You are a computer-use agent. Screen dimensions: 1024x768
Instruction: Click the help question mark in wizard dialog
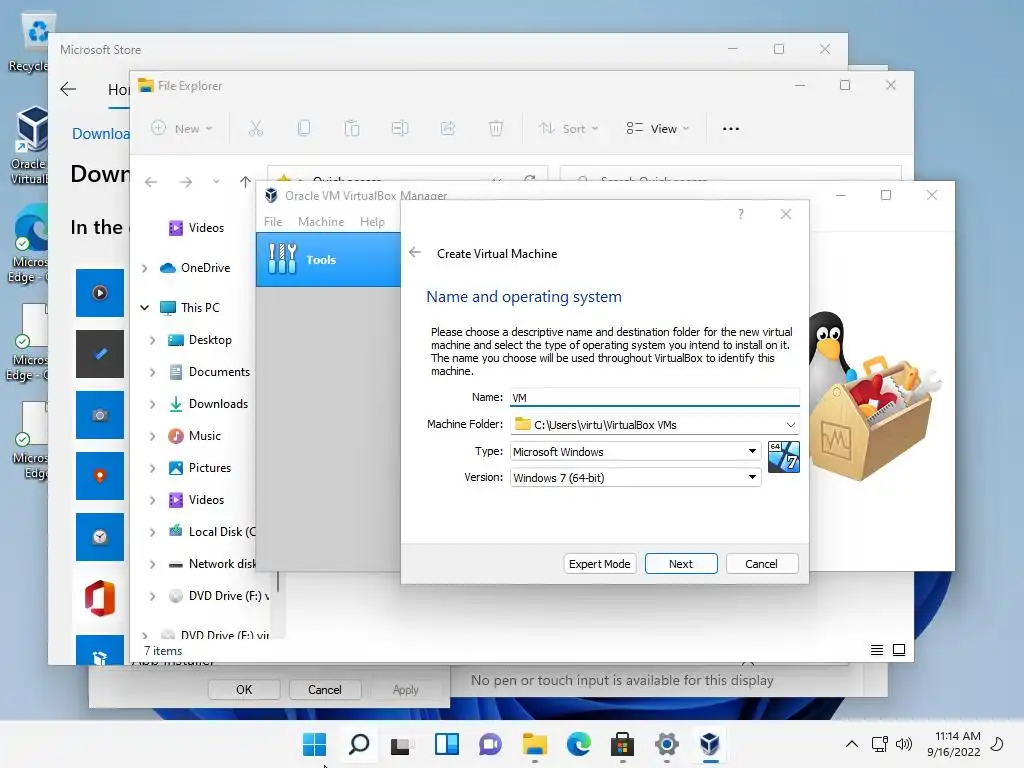741,214
